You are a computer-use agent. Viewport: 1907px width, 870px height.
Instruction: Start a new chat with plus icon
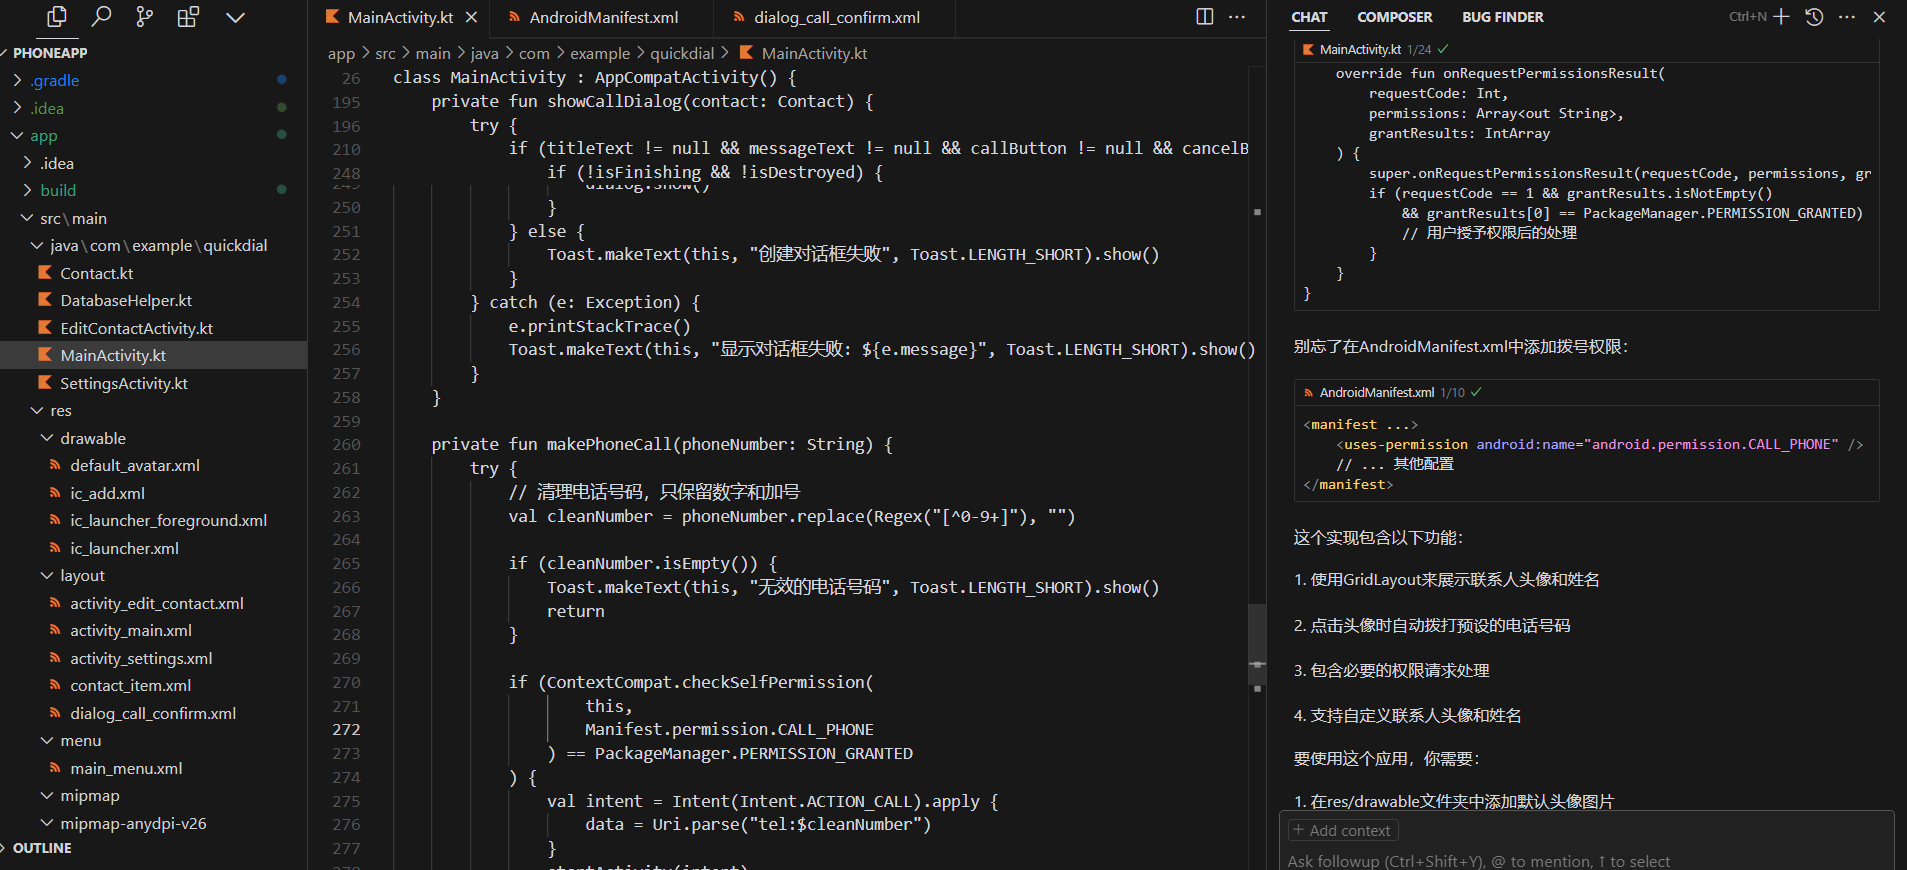[1781, 17]
